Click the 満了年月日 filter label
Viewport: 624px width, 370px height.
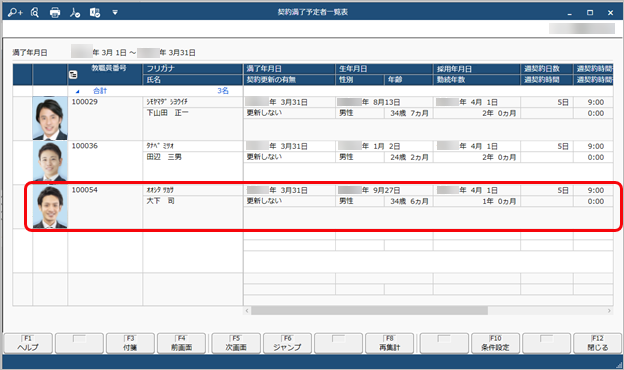point(30,53)
